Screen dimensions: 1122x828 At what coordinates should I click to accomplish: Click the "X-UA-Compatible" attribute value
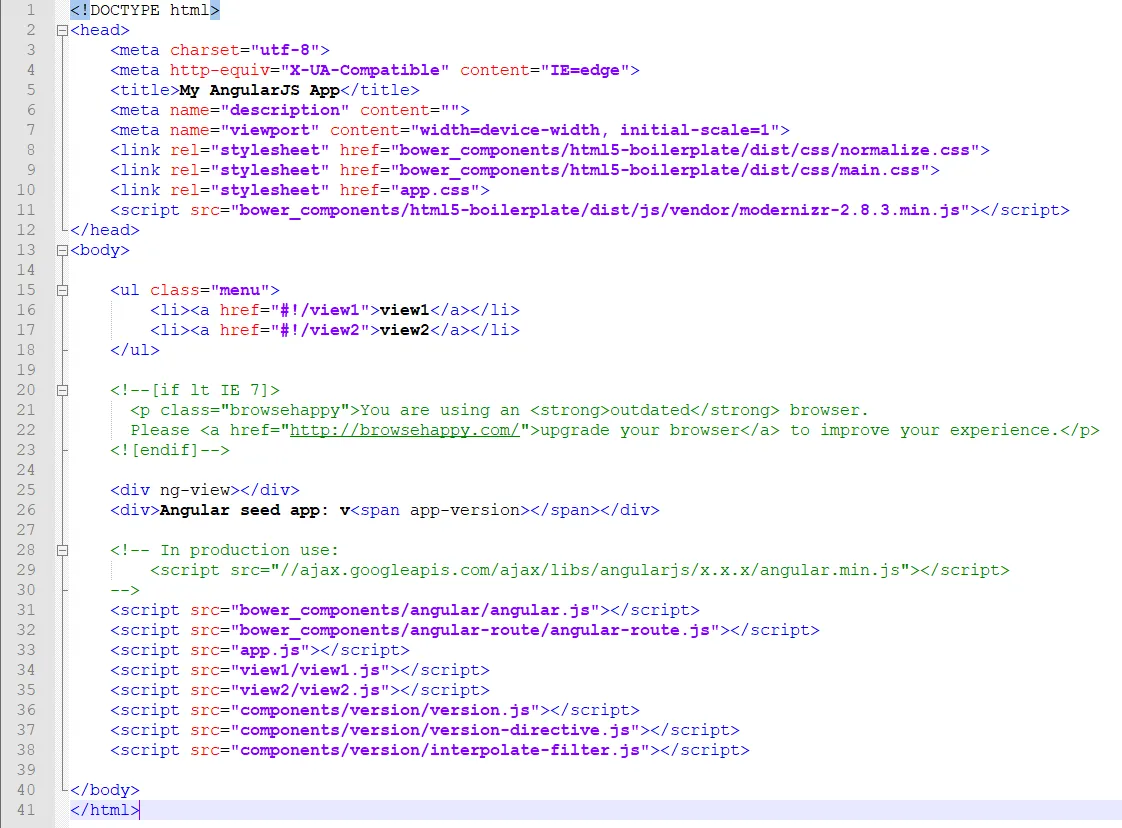(365, 70)
